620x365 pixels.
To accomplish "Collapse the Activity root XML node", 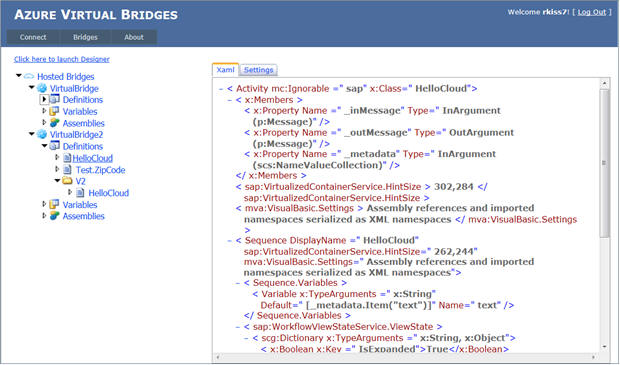I will [221, 89].
